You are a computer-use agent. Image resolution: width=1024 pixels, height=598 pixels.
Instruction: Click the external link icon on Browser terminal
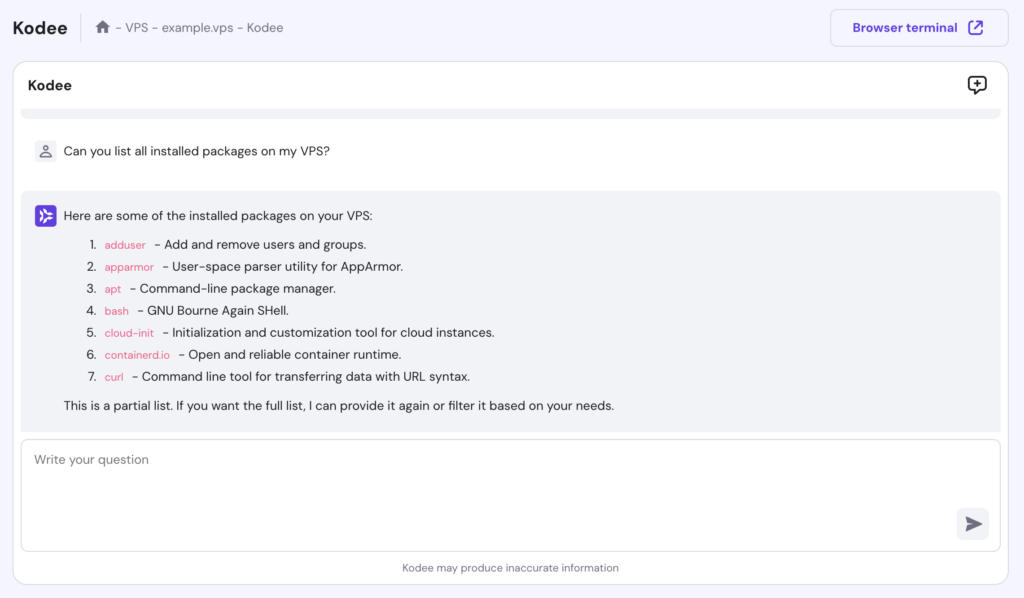[x=976, y=28]
